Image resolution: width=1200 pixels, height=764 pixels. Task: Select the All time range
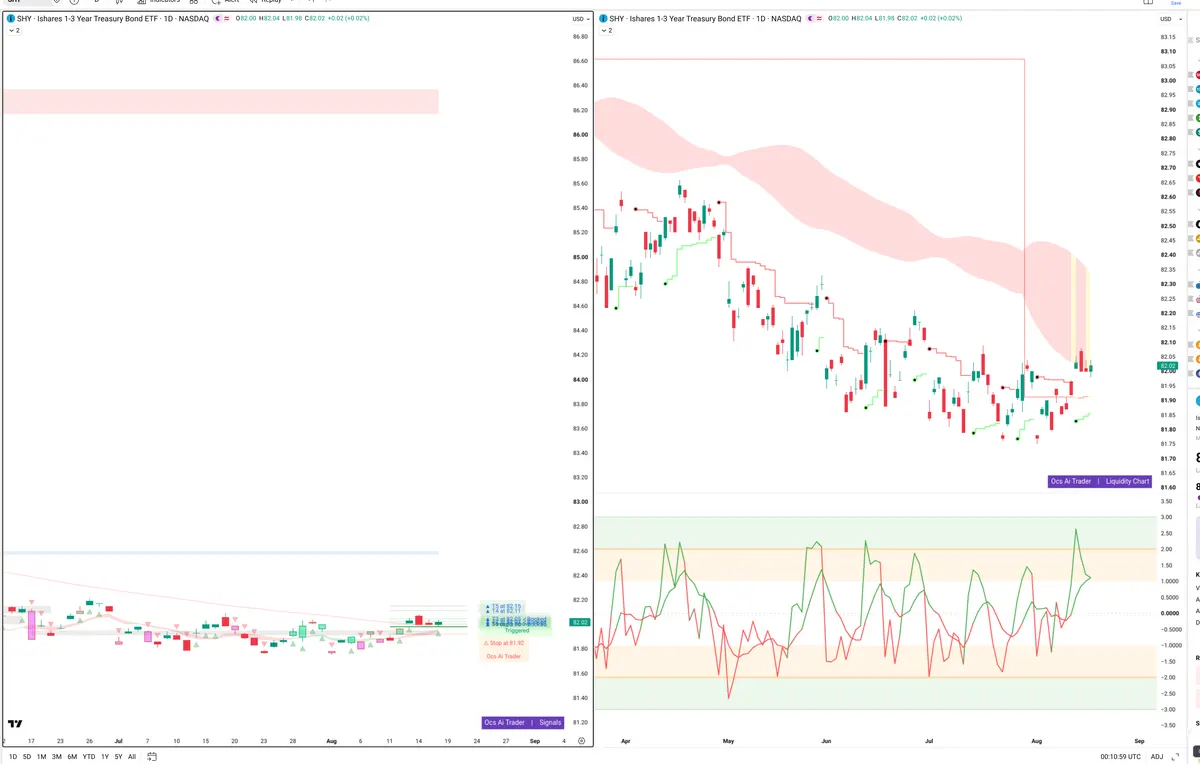[x=132, y=757]
